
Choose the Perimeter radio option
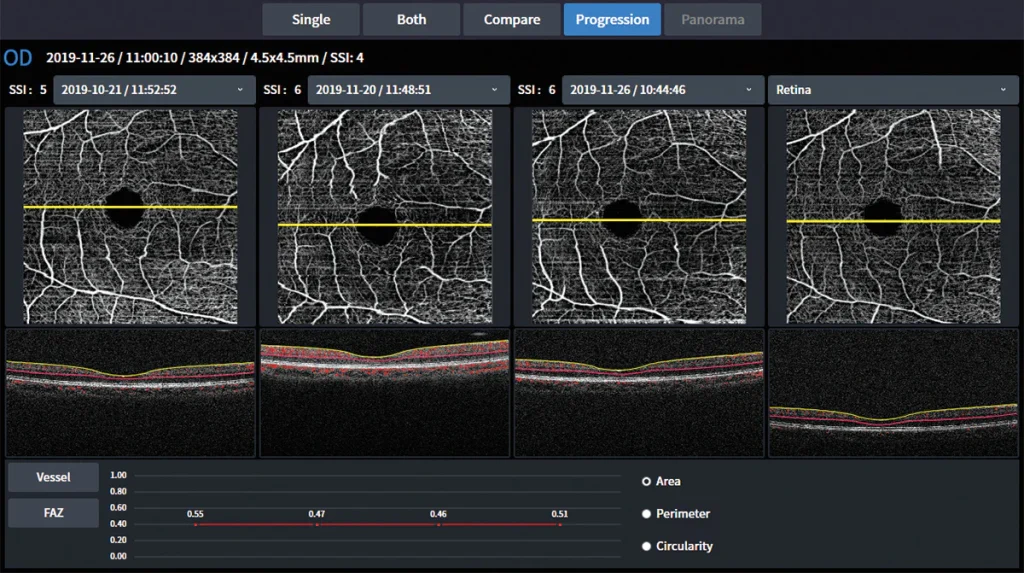647,514
